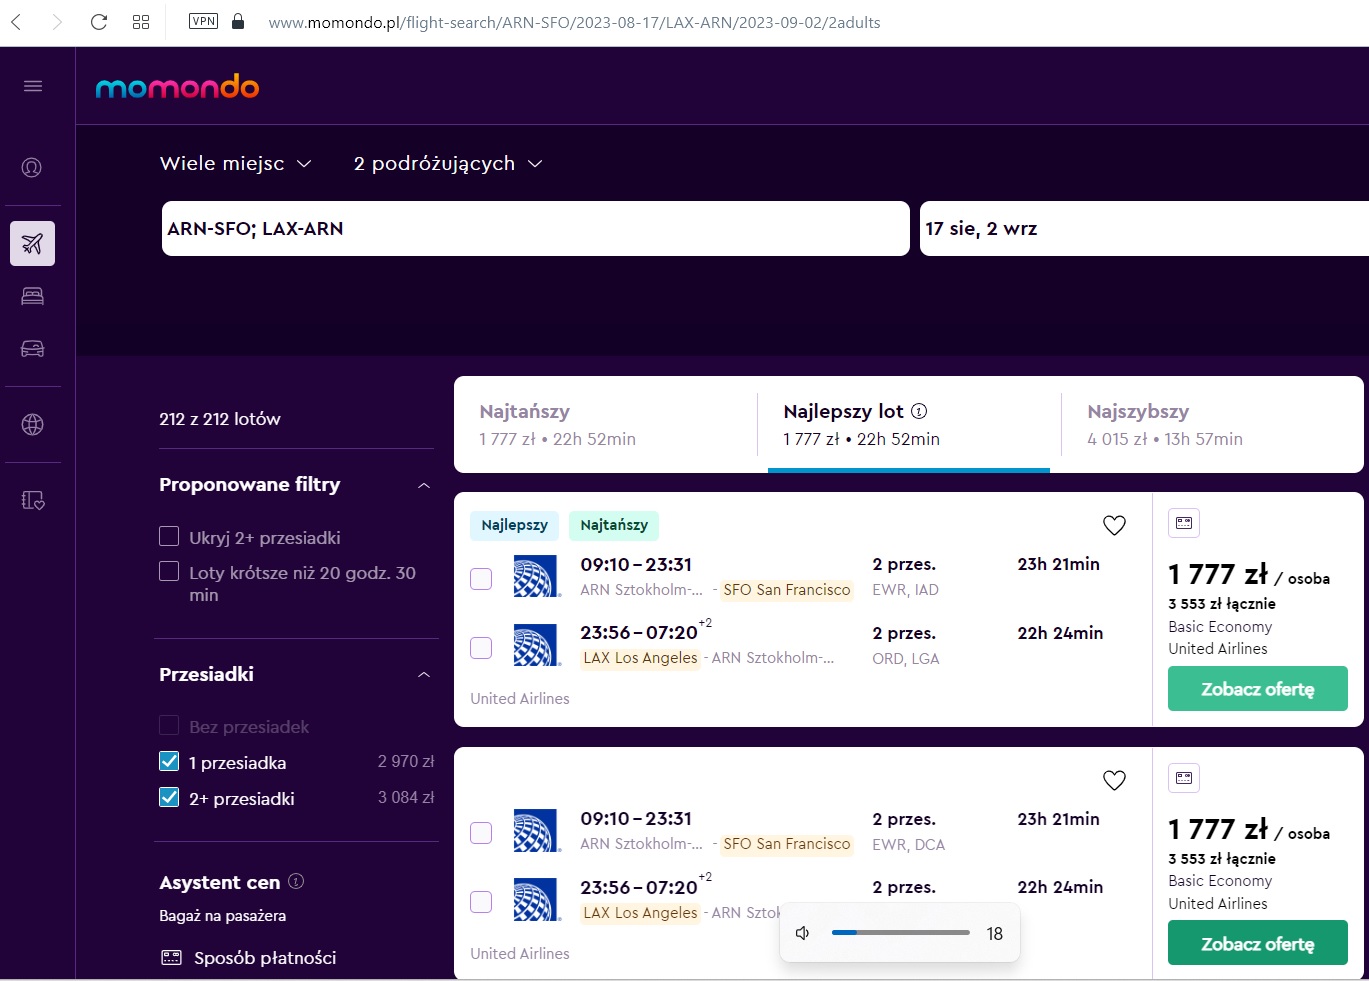
Task: Click info icon beside Najlepszy lot
Action: pyautogui.click(x=919, y=411)
